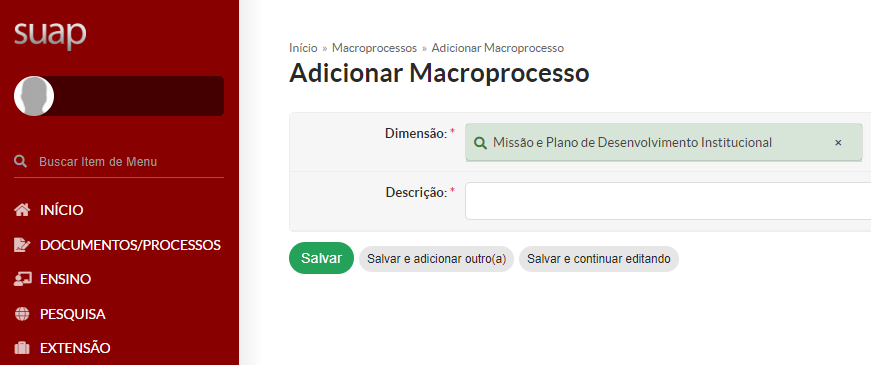Click the Documentos/Processos document icon

(x=22, y=244)
